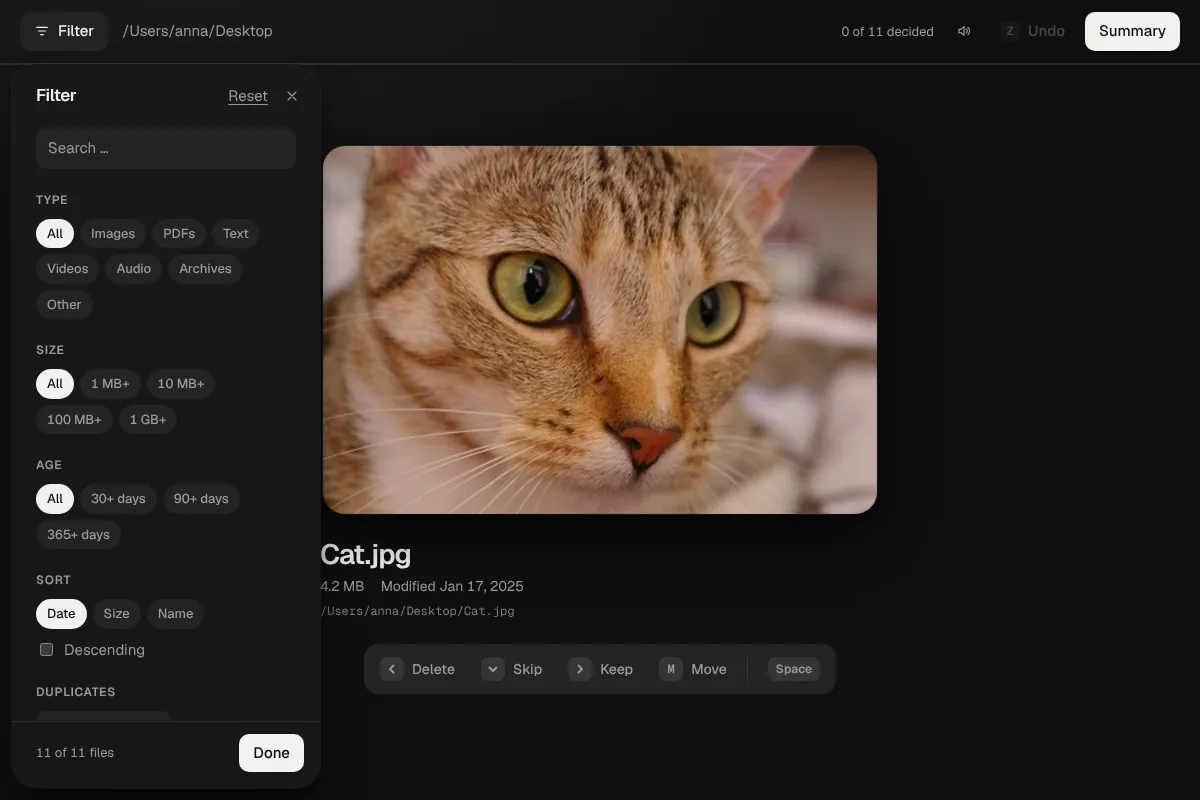The height and width of the screenshot is (800, 1200).
Task: Click the Z Undo shortcut icon
Action: point(1009,31)
